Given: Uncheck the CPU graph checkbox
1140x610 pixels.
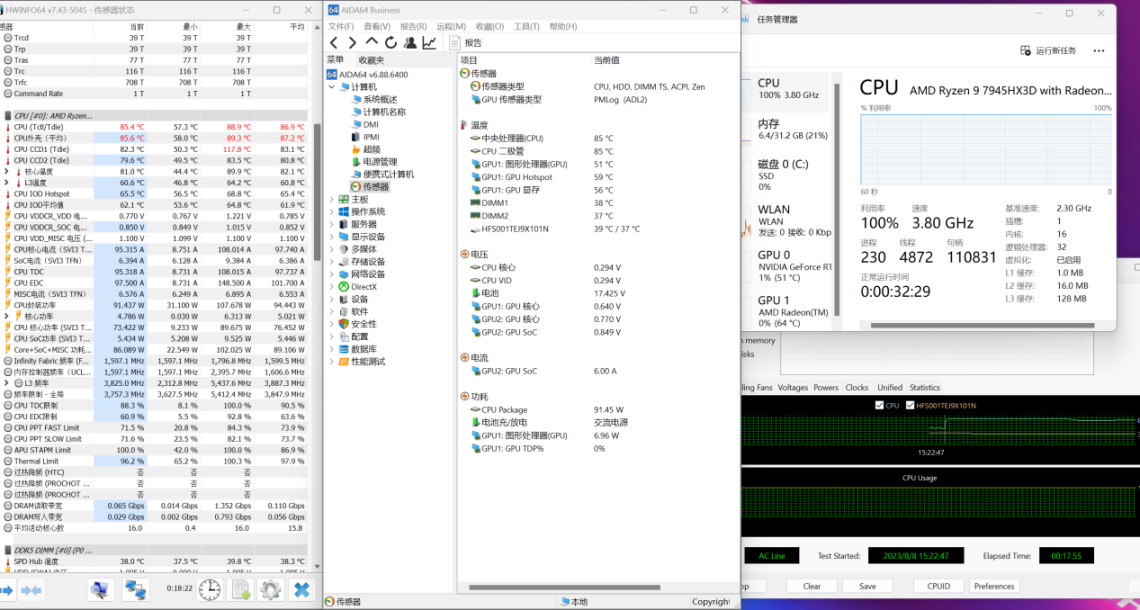Looking at the screenshot, I should coord(880,406).
